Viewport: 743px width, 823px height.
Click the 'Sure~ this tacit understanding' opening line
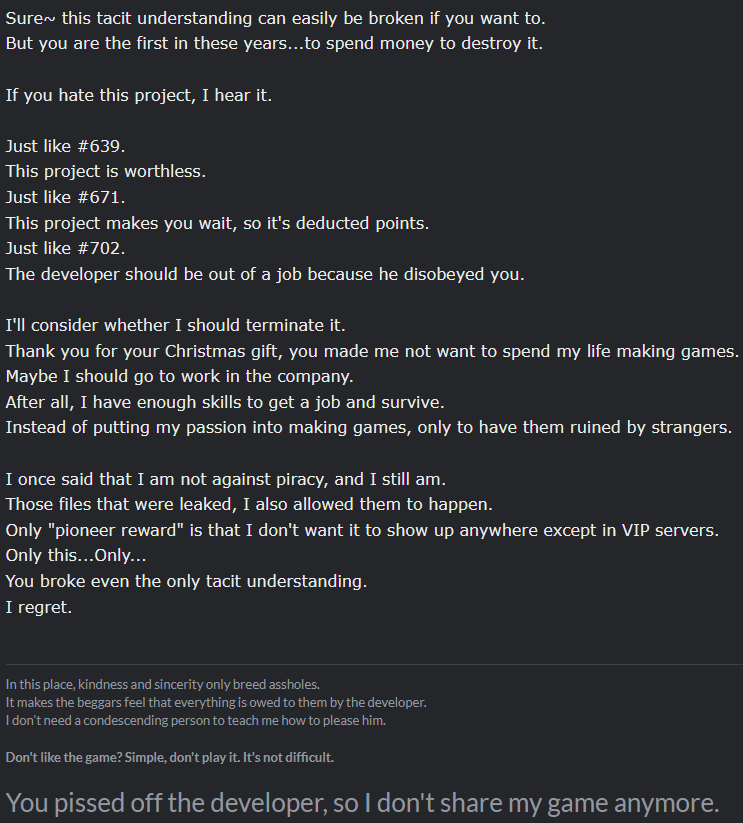coord(275,18)
